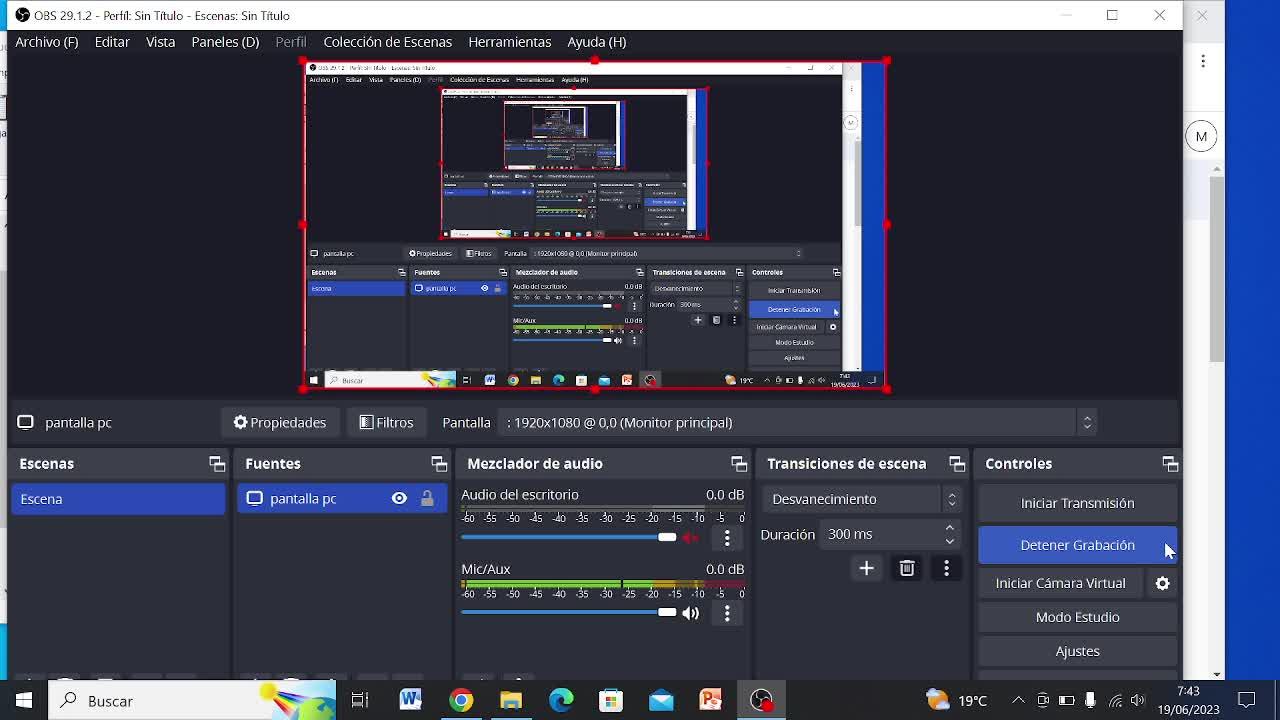Toggle the lock on pantalla pc source
This screenshot has height=720, width=1280.
(427, 499)
